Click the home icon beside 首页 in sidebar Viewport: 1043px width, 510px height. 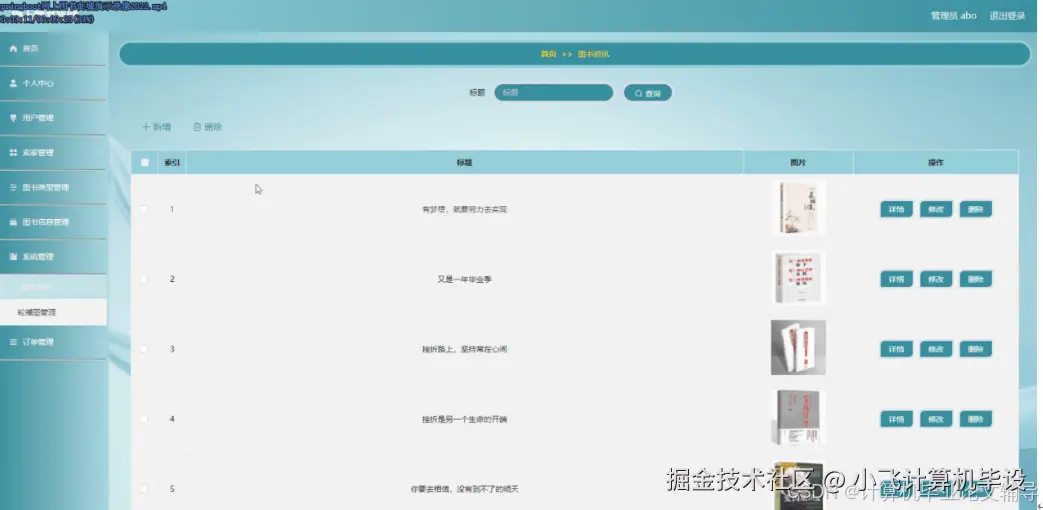pos(13,49)
